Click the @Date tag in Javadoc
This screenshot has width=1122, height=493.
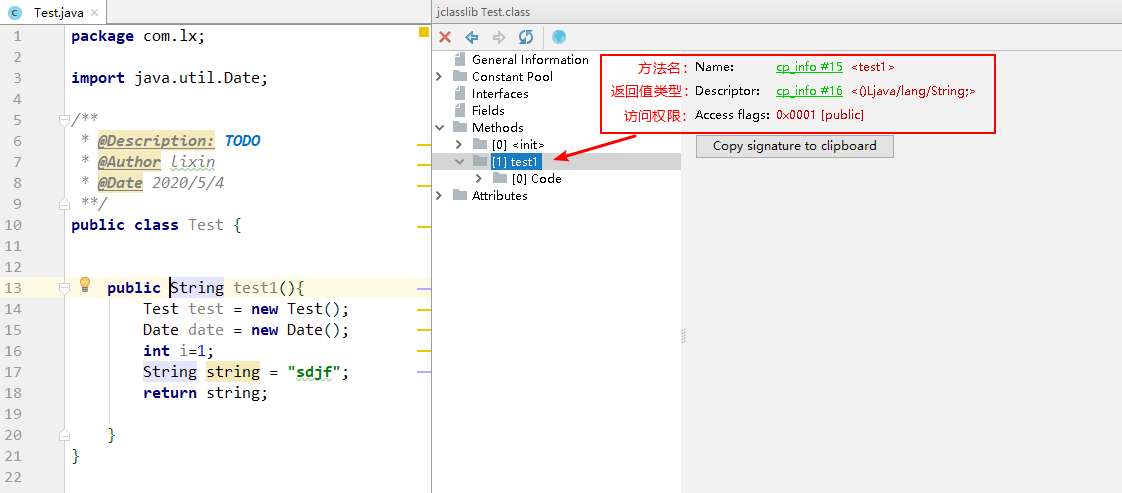click(x=120, y=183)
